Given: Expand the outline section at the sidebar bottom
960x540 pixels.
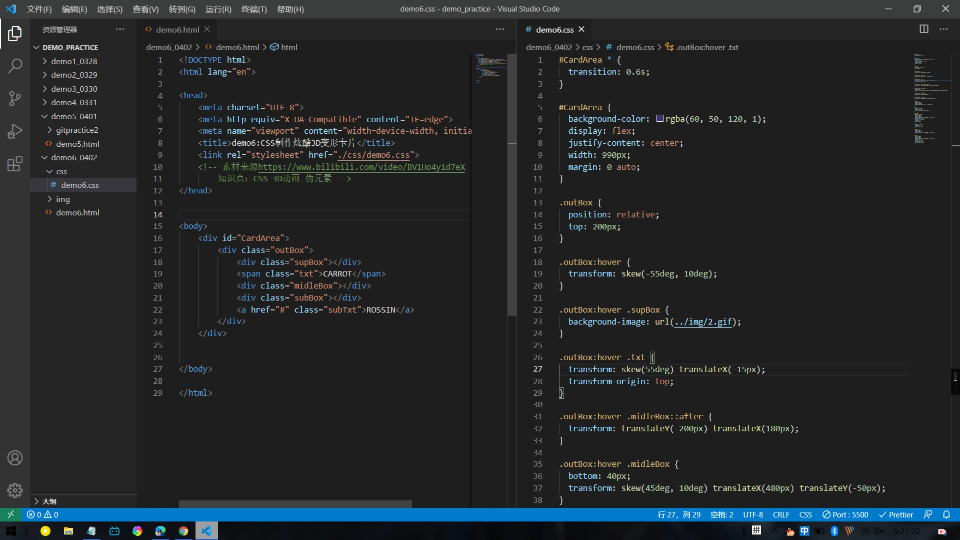Looking at the screenshot, I should [x=48, y=501].
